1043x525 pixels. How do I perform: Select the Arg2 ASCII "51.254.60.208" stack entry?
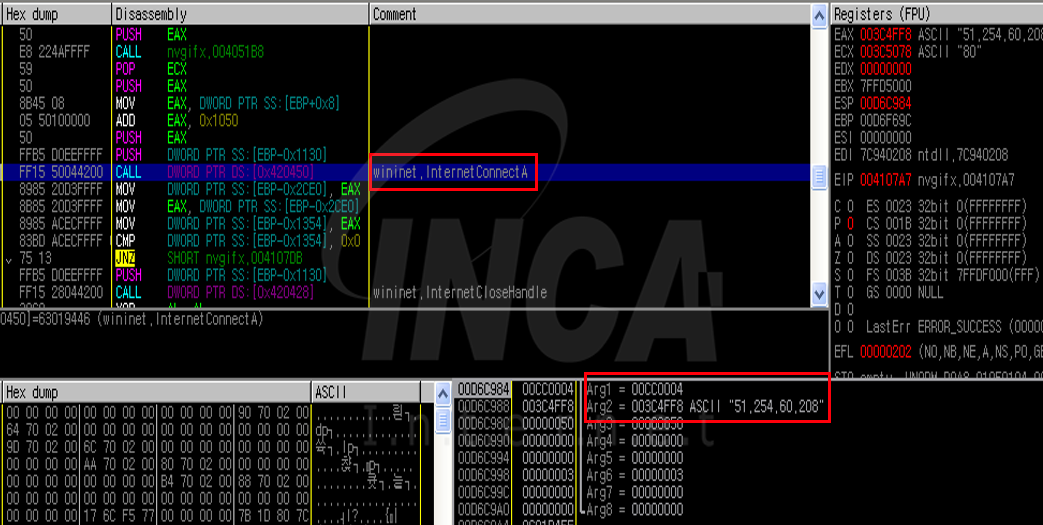click(705, 406)
